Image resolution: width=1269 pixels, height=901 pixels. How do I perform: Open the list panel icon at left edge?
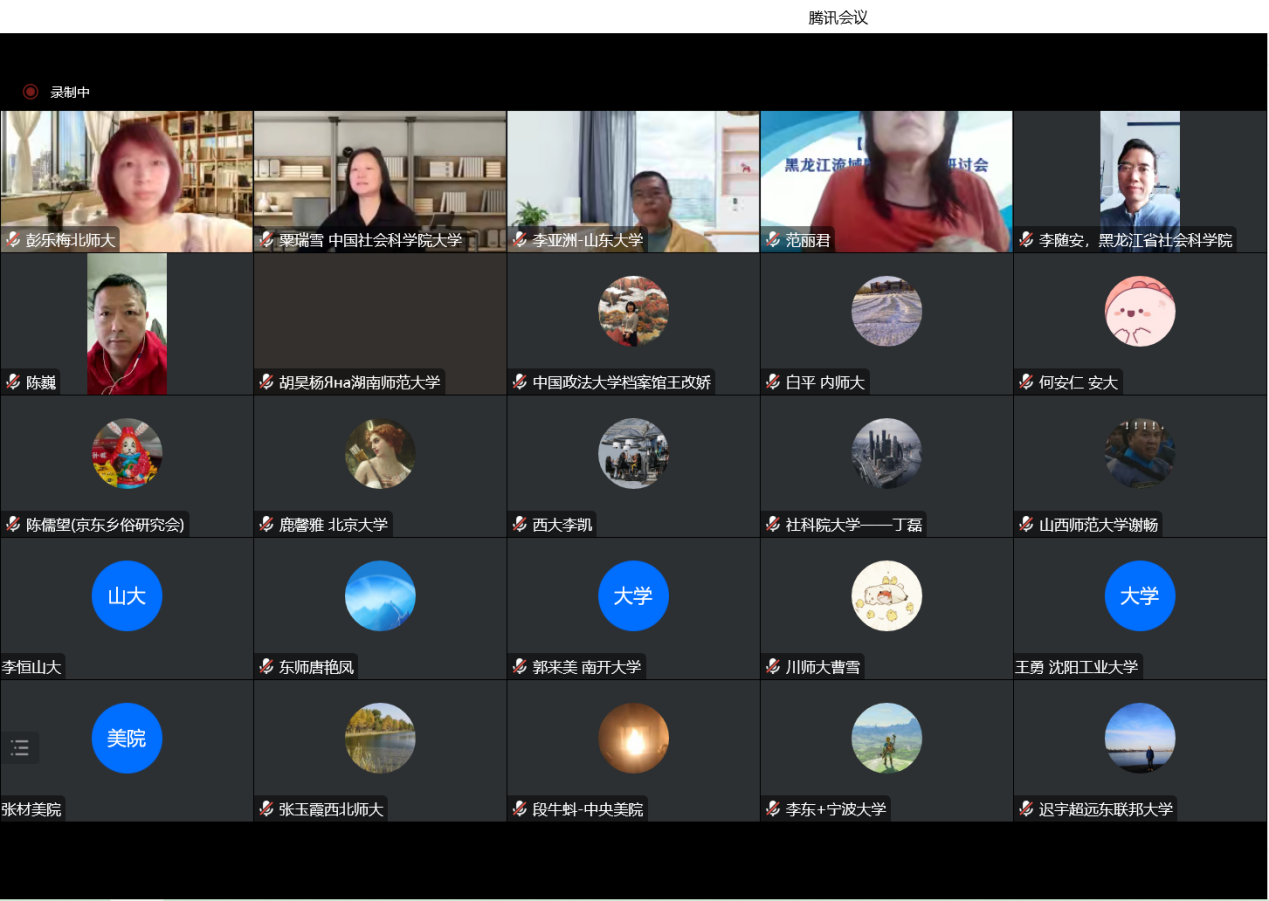20,747
